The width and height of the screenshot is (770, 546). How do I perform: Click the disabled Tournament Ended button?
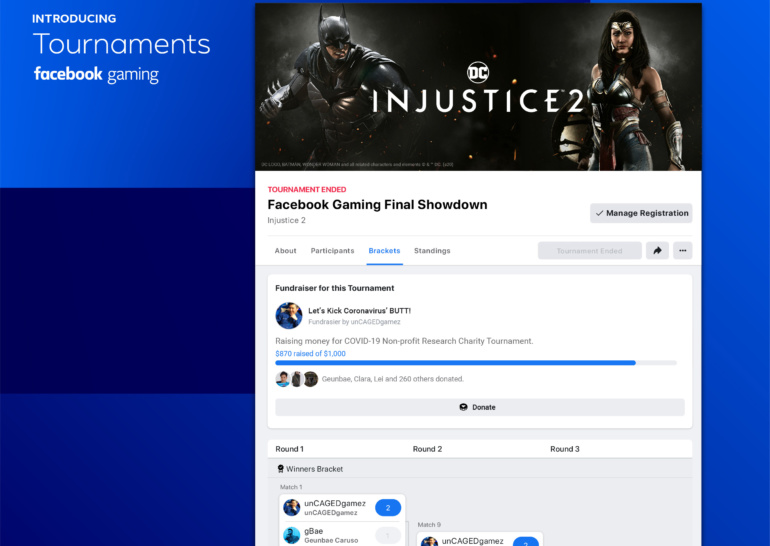click(x=590, y=250)
